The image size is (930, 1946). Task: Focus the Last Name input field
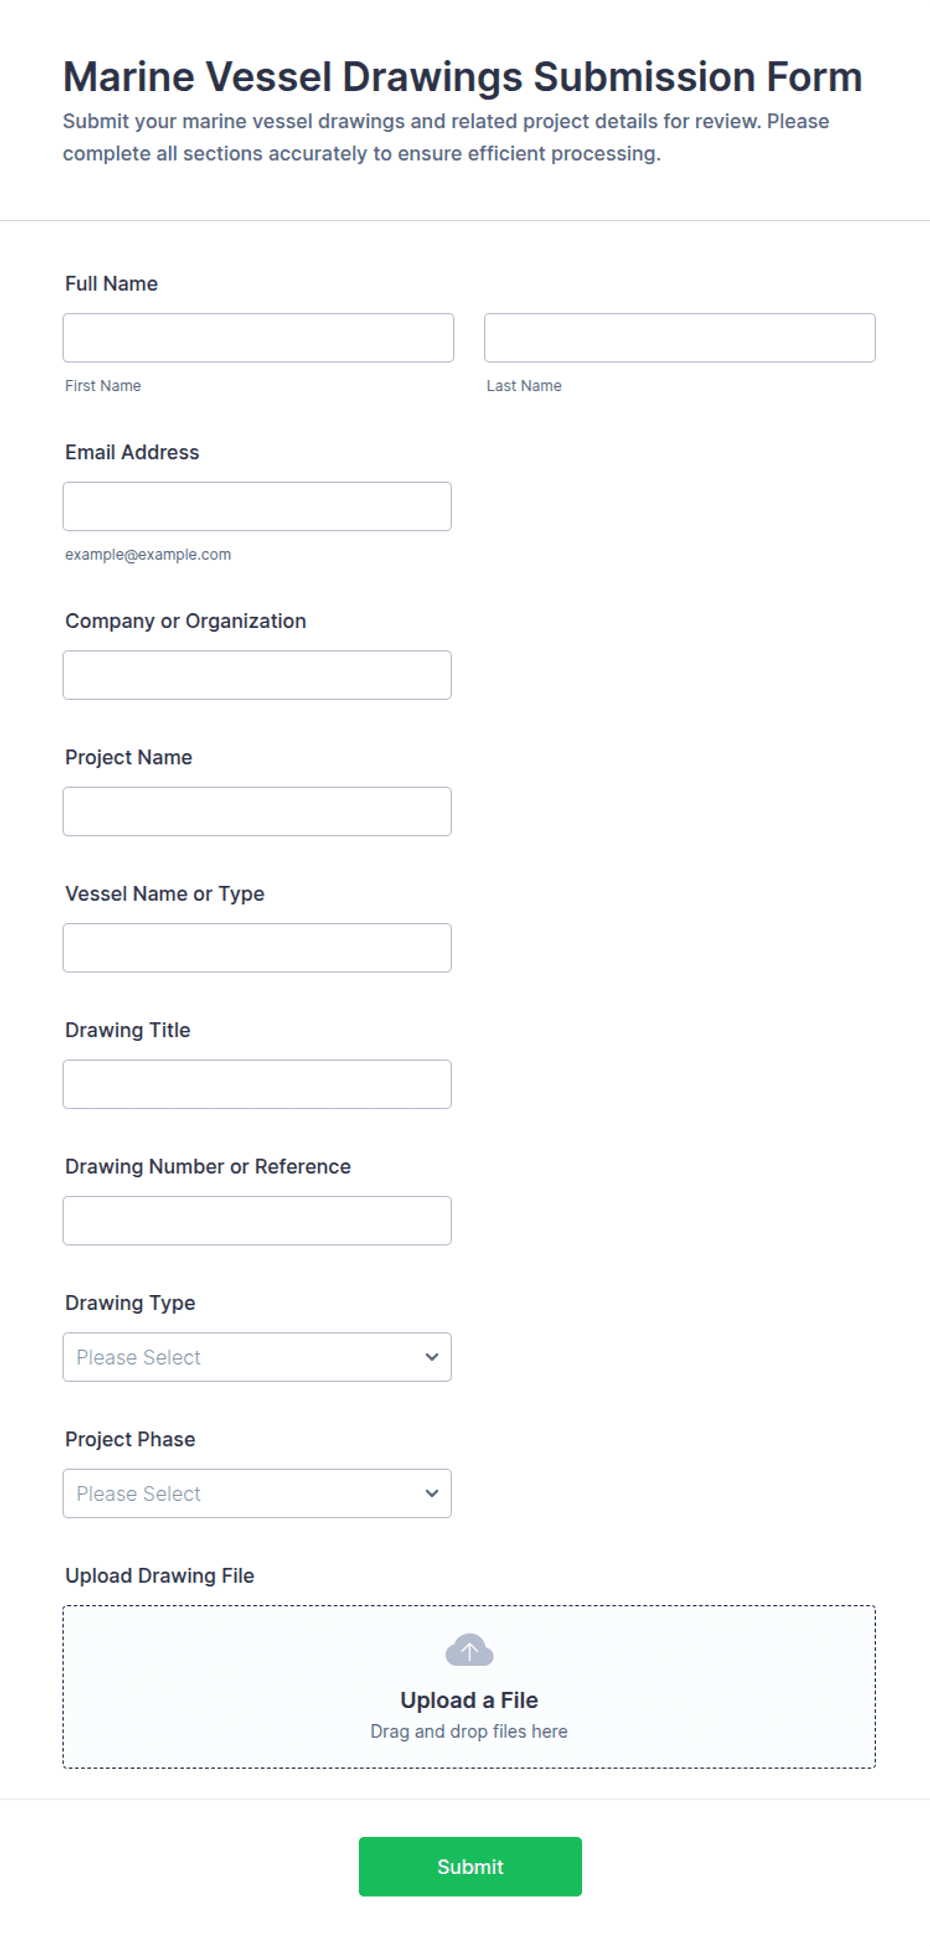(680, 338)
